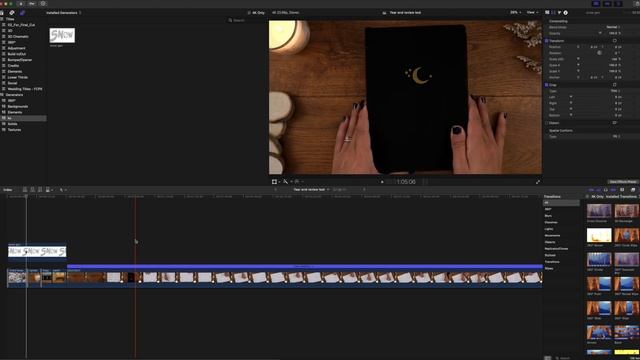Toggle the Transform checkbox
This screenshot has height=360, width=640.
click(547, 41)
